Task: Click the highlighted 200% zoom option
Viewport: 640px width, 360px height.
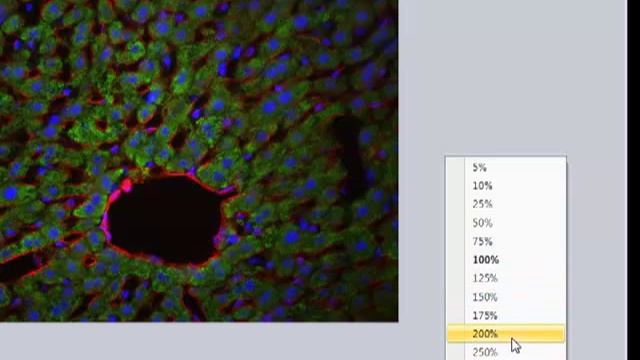Action: click(506, 333)
